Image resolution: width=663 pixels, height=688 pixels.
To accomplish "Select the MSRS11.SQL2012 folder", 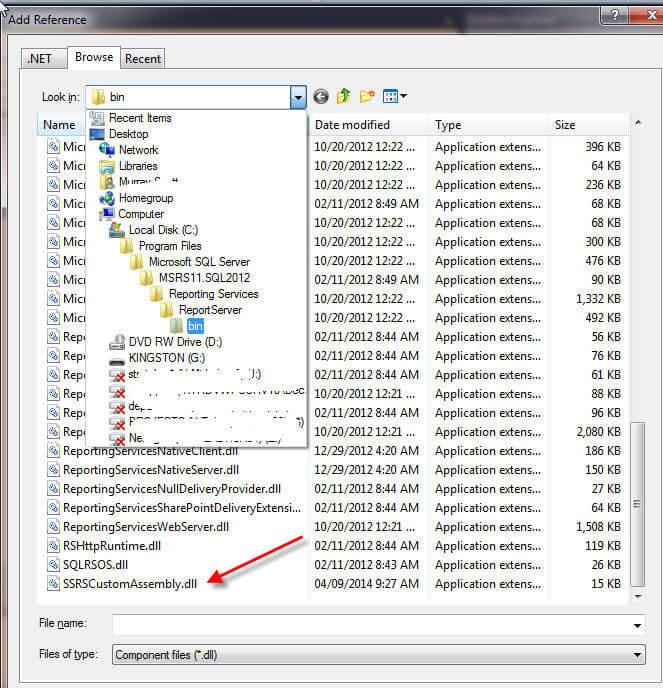I will pos(204,278).
